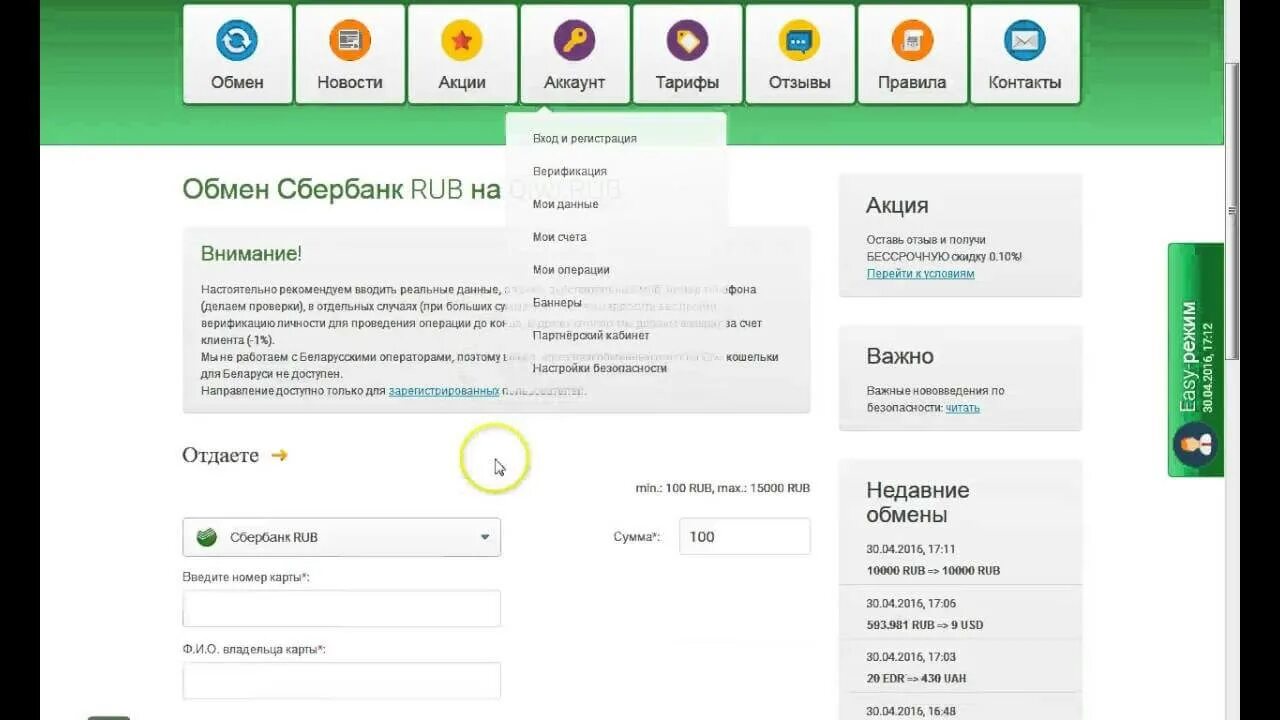Screen dimensions: 1280x720
Task: Click the timestamp 30.04.2016, 17:03
Action: click(x=911, y=657)
